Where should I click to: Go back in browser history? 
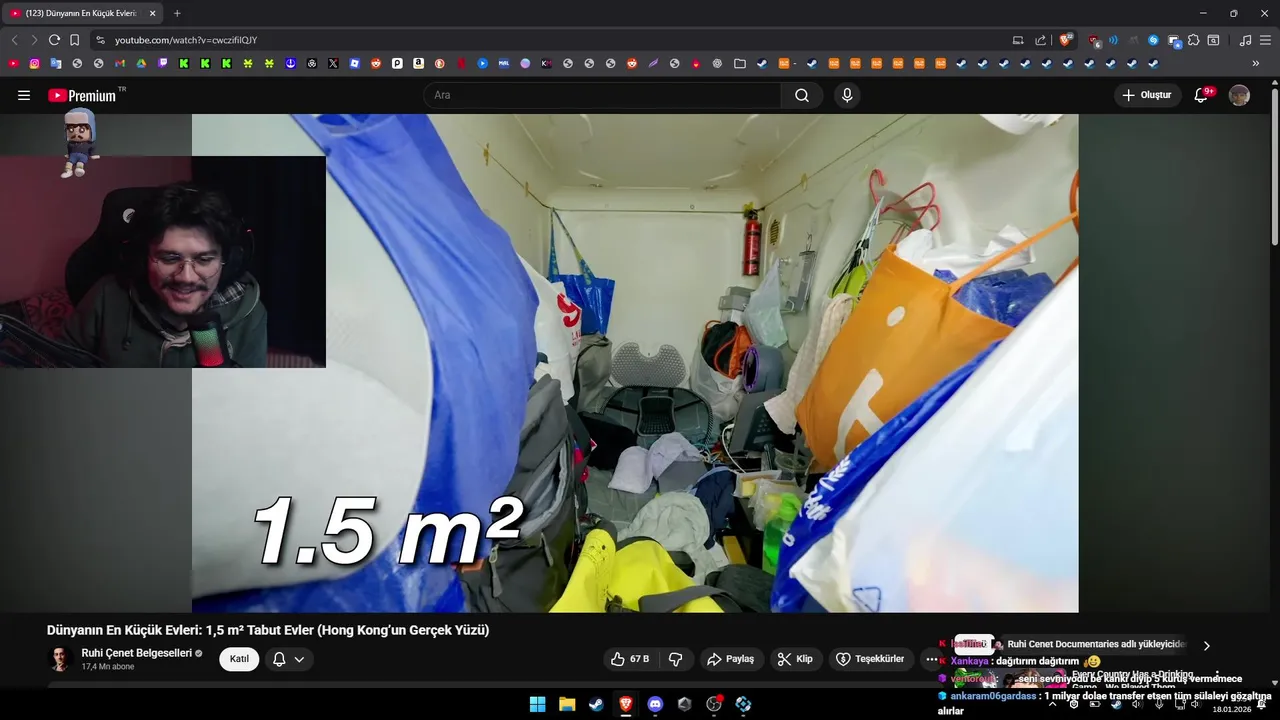(14, 40)
